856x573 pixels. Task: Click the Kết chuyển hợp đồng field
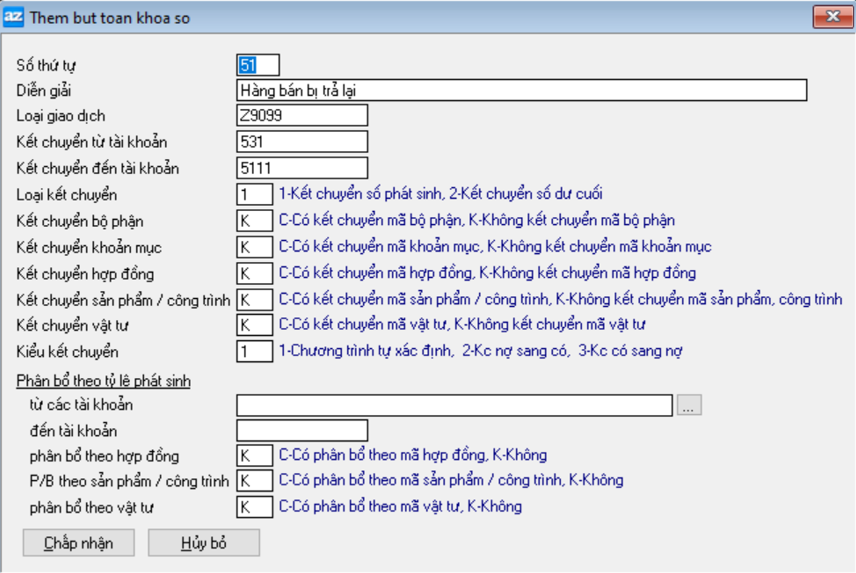click(255, 273)
